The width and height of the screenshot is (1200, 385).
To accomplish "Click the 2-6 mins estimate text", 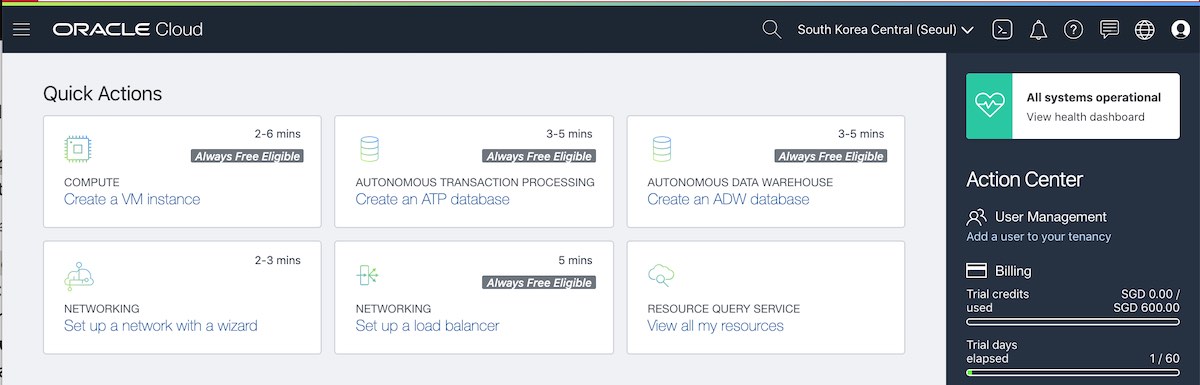I will click(277, 133).
